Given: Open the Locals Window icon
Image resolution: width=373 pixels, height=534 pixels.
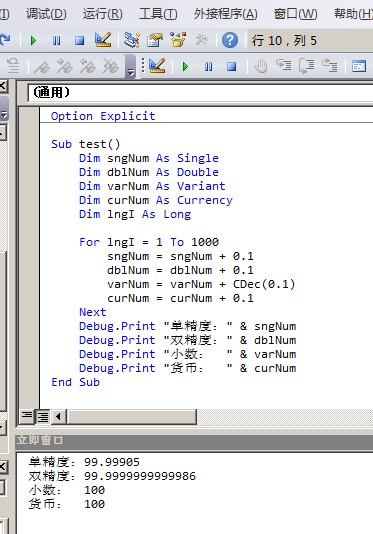Looking at the screenshot, I should pyautogui.click(x=359, y=66).
